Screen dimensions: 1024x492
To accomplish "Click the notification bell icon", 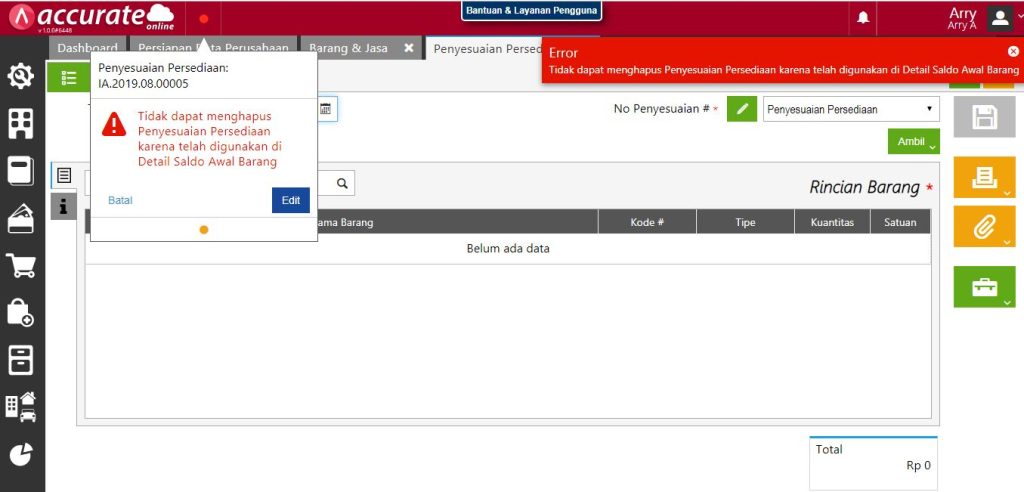I will [x=863, y=18].
